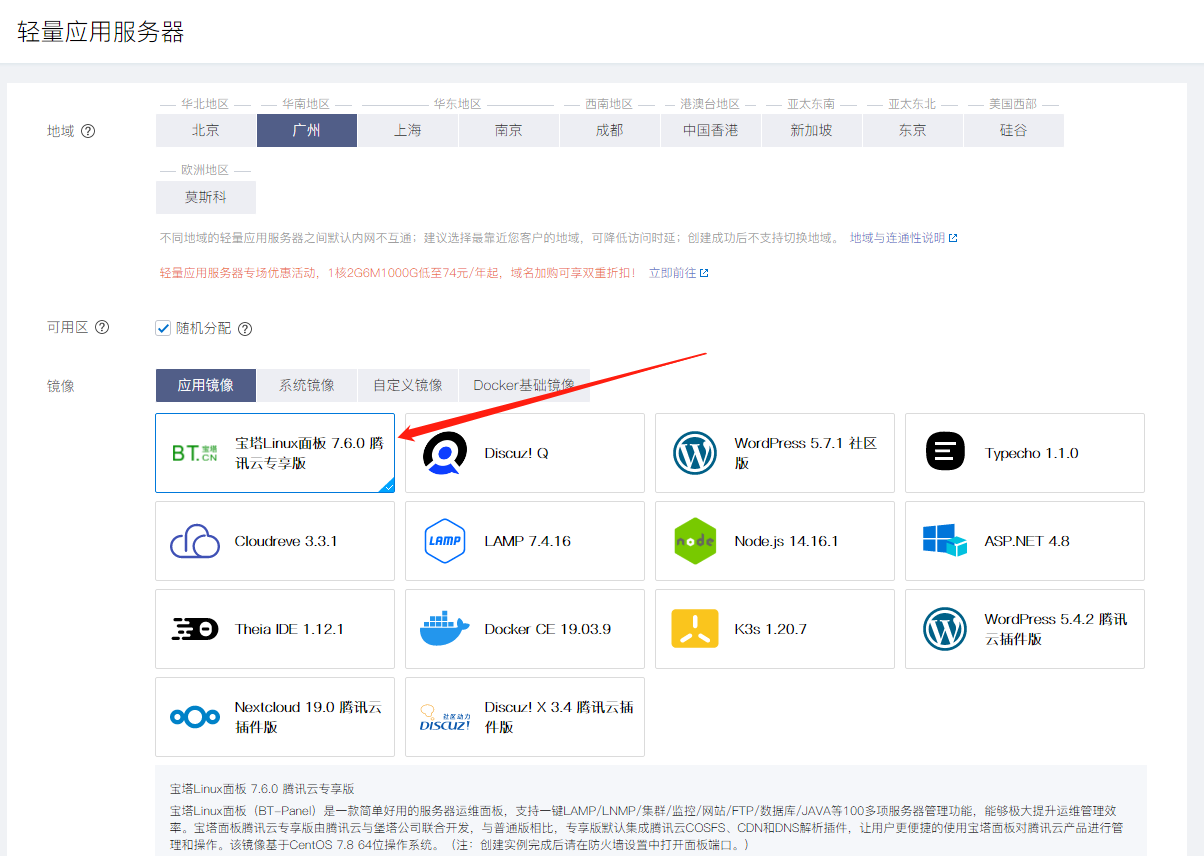Choose K3s 1.20.7 image
1204x856 pixels.
click(x=775, y=629)
